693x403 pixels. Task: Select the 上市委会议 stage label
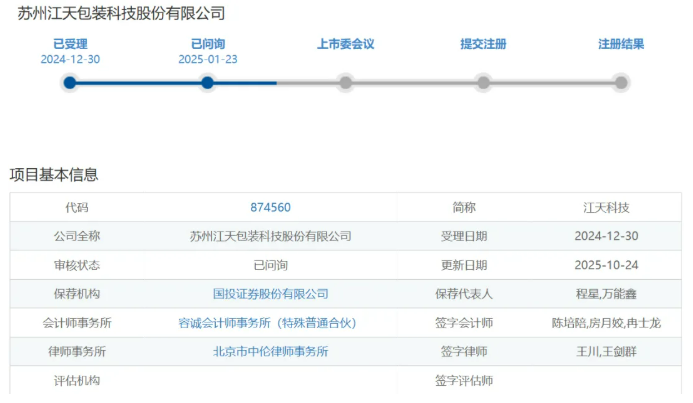(345, 44)
